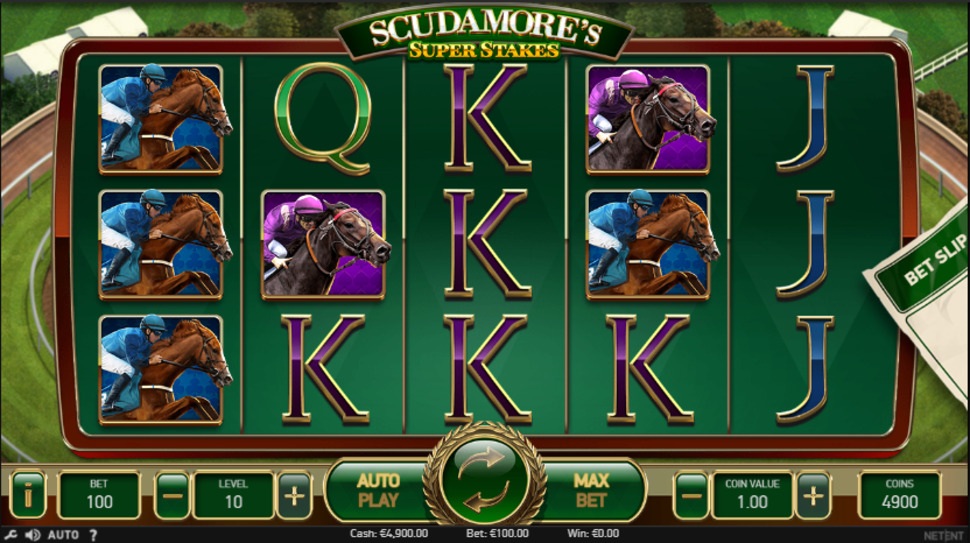The width and height of the screenshot is (970, 543).
Task: Click the green Q symbol on reel two
Action: pyautogui.click(x=323, y=119)
